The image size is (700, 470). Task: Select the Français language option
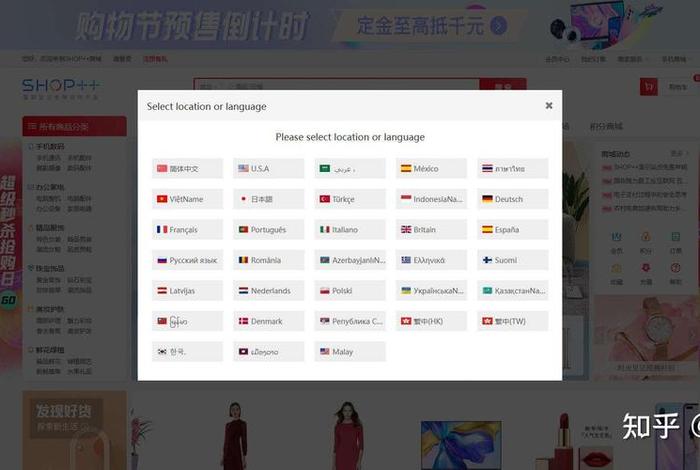(x=187, y=229)
